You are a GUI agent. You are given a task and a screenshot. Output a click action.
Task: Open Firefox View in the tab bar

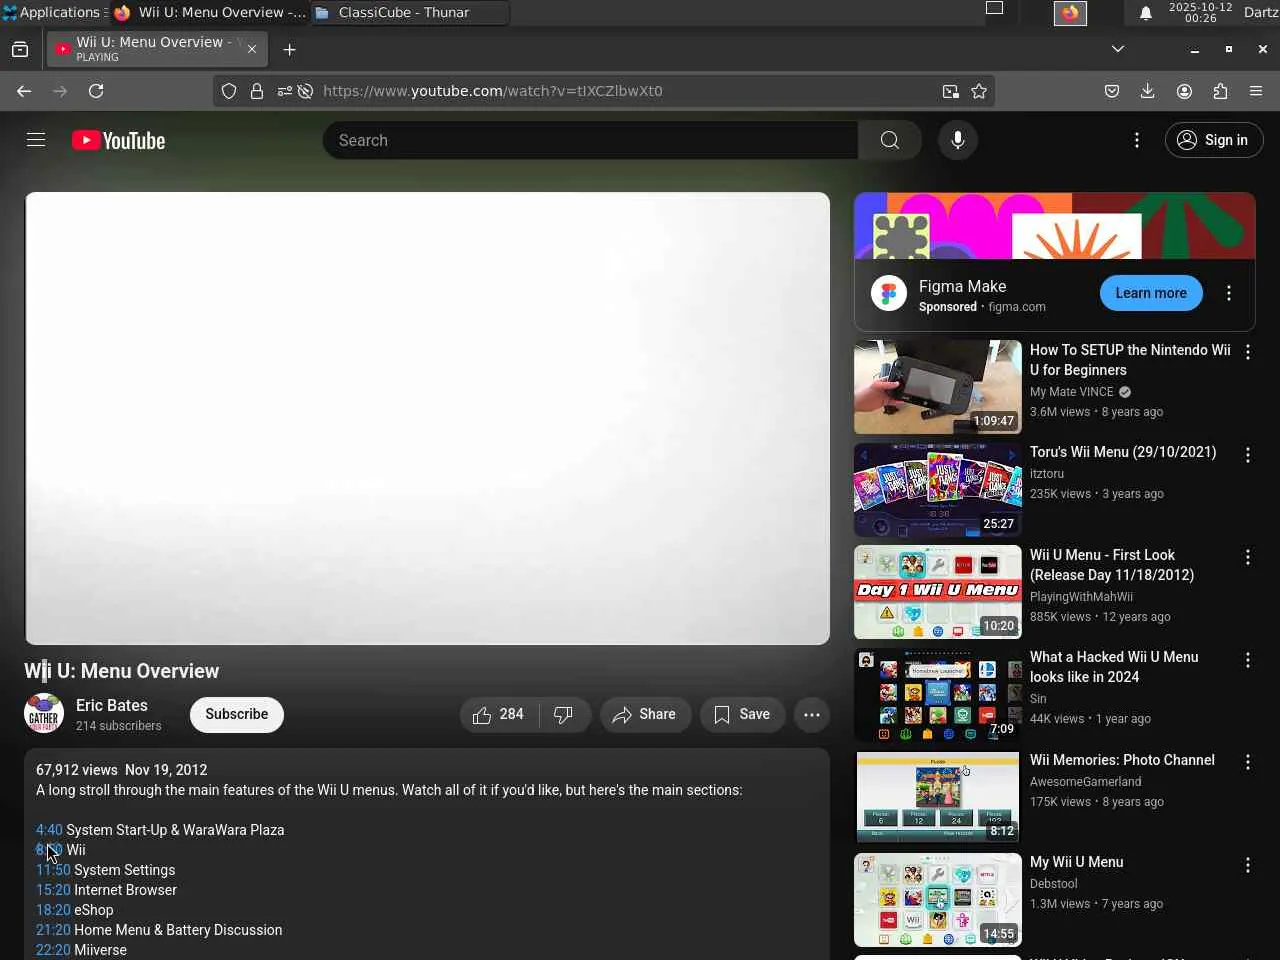(20, 49)
